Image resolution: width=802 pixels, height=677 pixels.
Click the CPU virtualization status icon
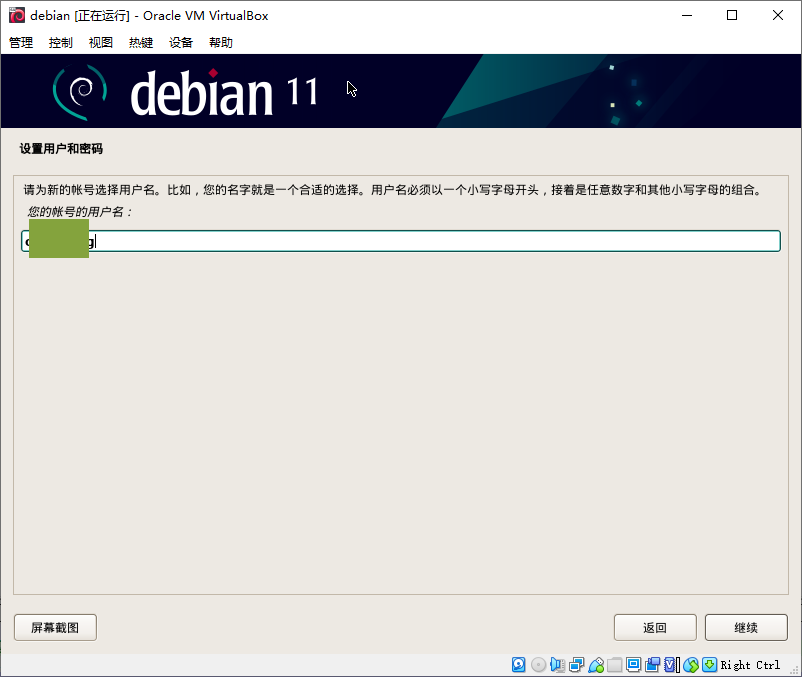coord(672,664)
